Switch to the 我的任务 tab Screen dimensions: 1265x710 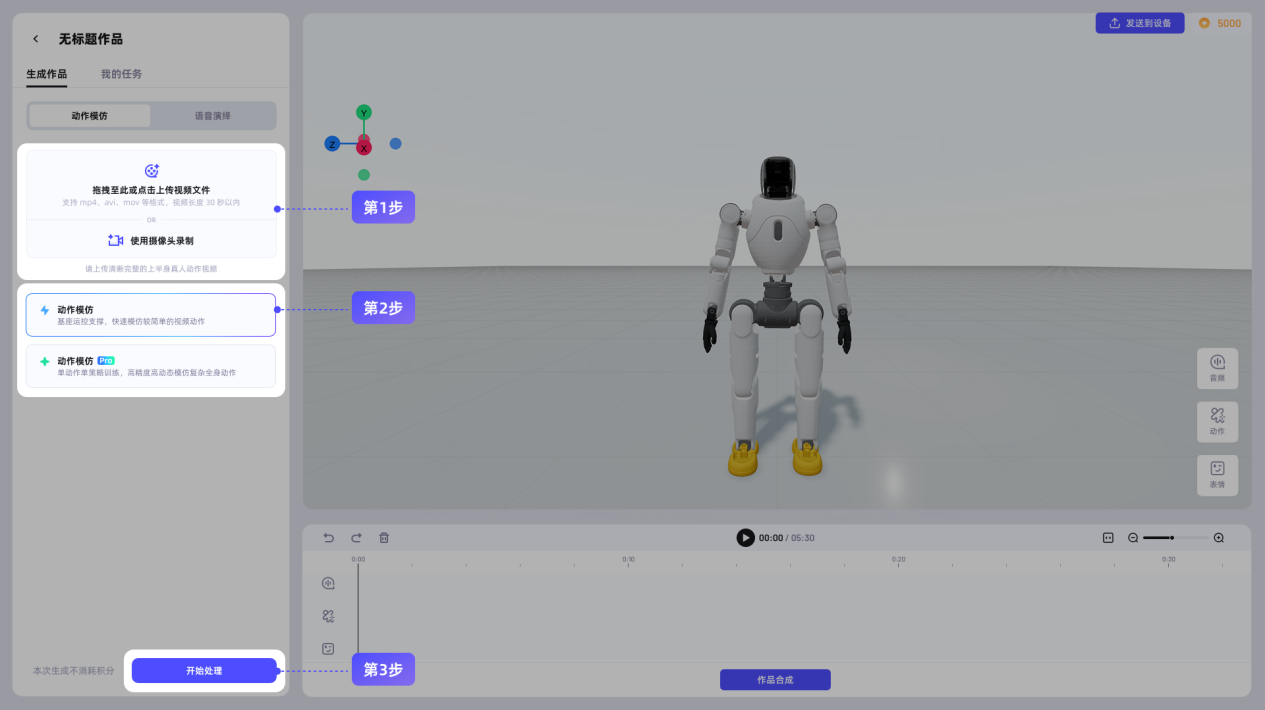[121, 74]
